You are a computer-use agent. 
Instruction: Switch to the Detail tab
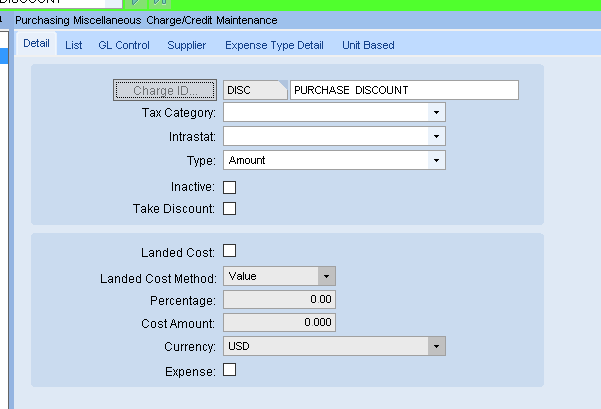(36, 43)
